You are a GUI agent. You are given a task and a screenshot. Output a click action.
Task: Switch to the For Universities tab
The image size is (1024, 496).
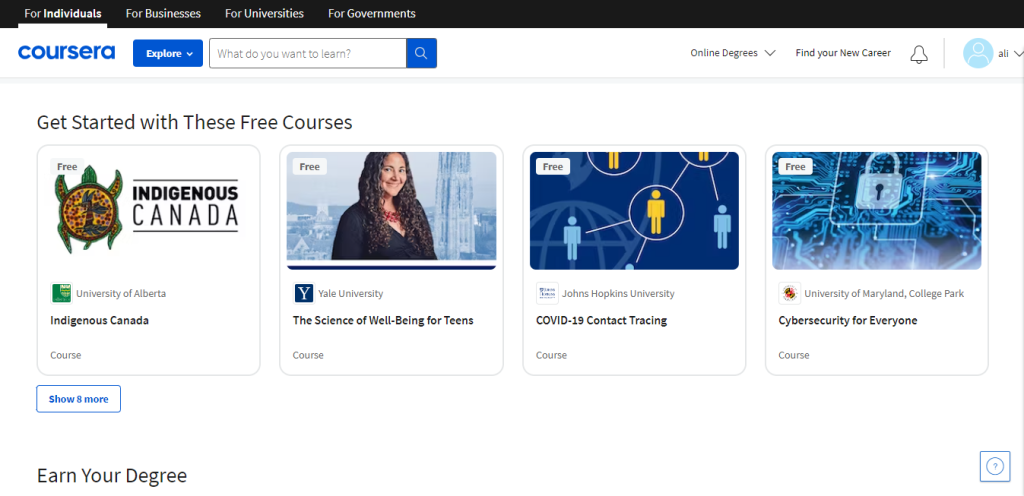[x=264, y=14]
